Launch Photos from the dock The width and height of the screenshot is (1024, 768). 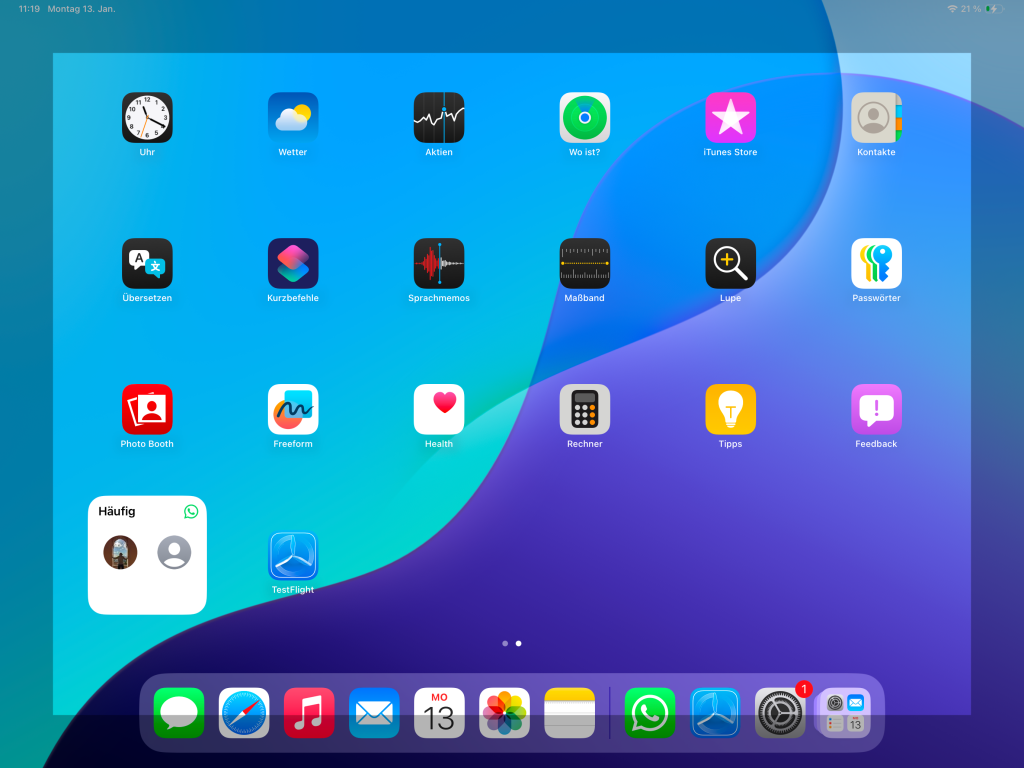504,713
